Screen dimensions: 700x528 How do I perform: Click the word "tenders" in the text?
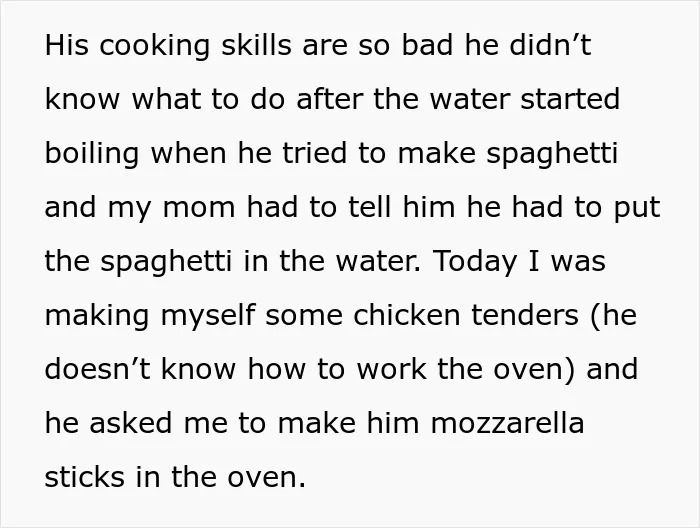(x=525, y=315)
